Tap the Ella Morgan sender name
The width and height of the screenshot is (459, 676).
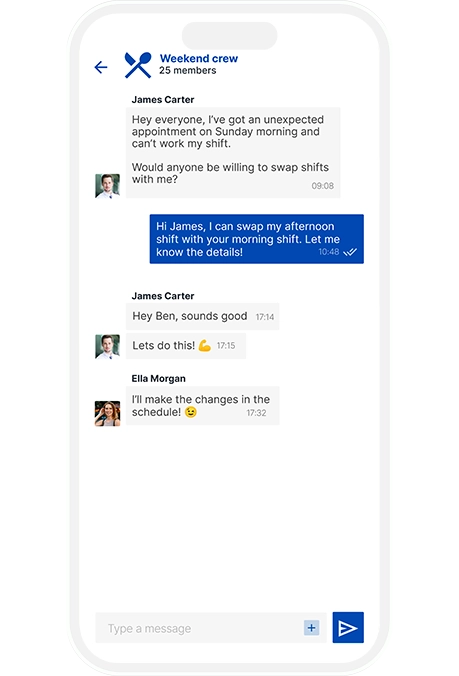click(159, 379)
